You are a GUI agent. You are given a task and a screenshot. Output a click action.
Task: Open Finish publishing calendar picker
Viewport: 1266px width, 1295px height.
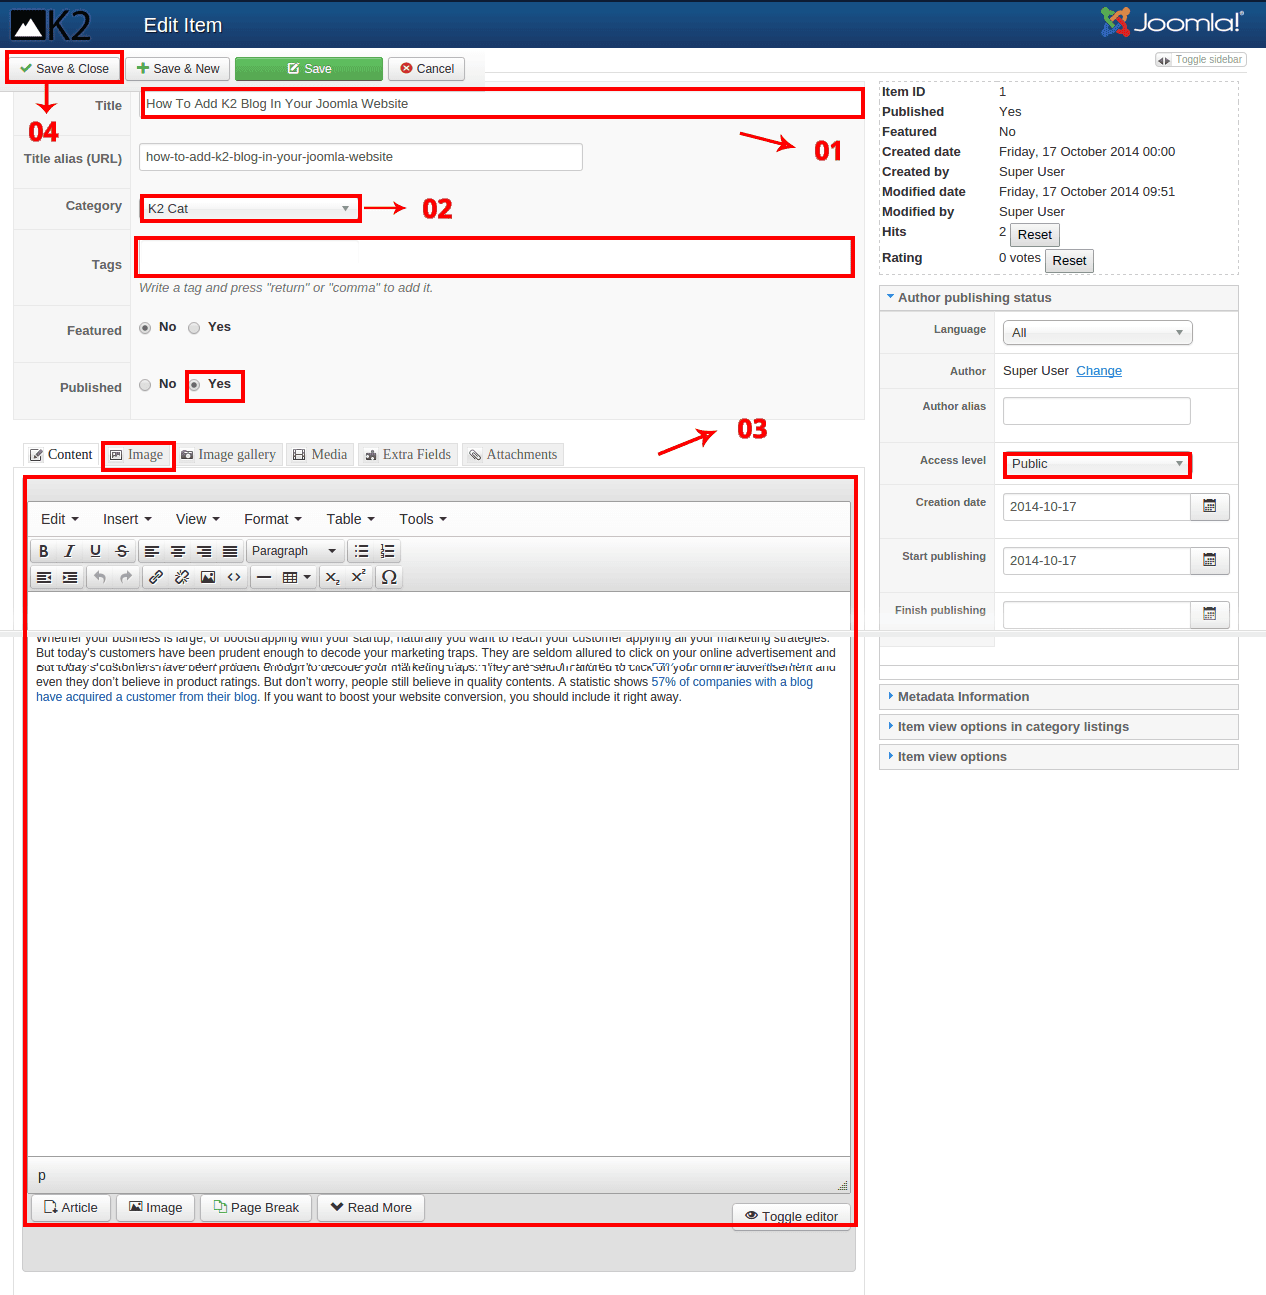tap(1209, 614)
